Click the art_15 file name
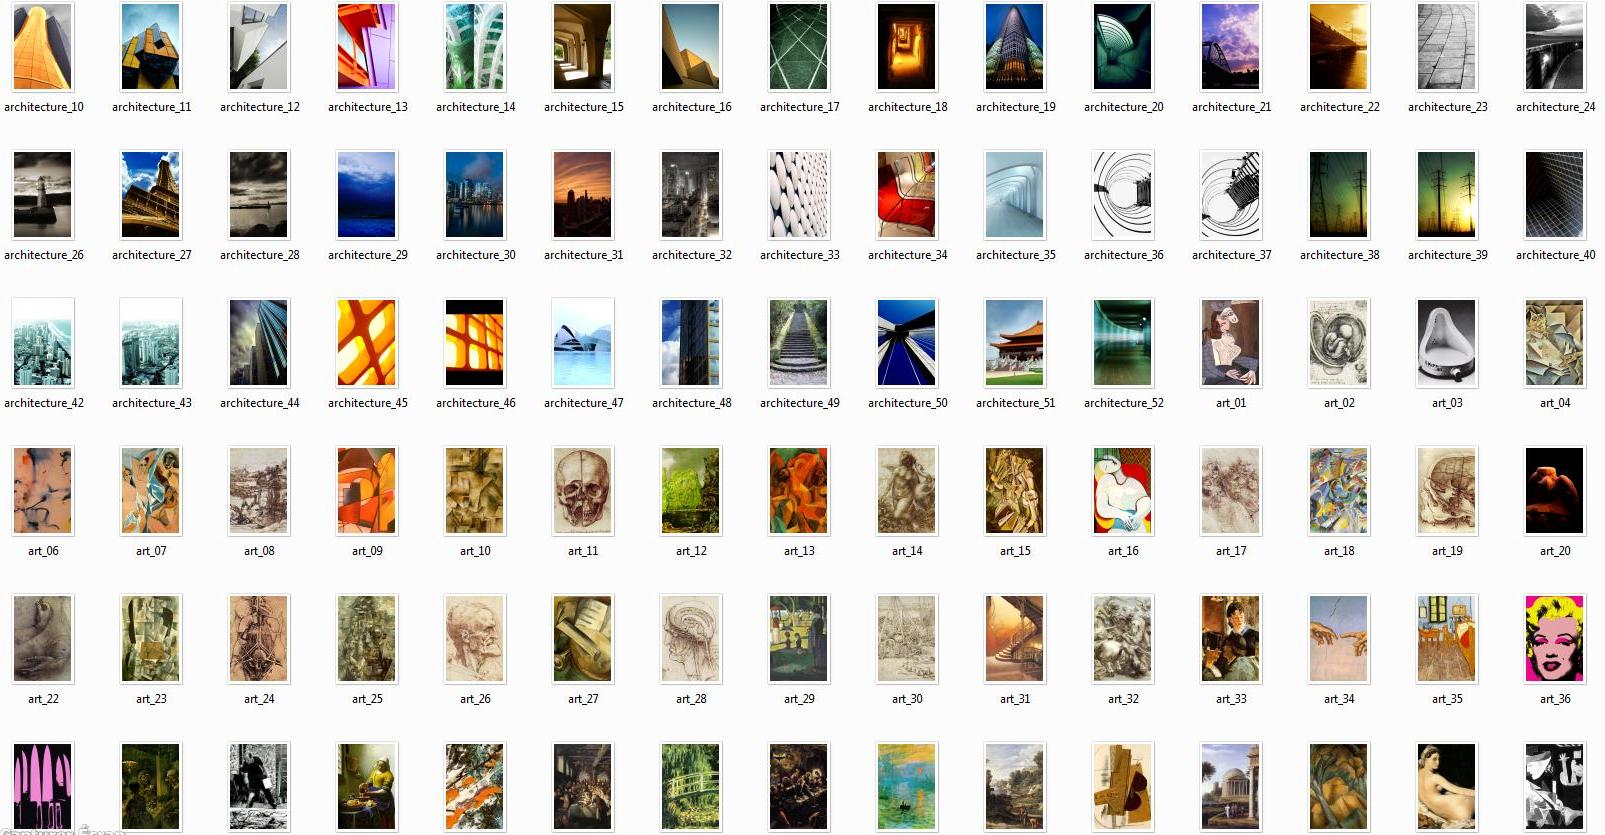 pos(1015,551)
